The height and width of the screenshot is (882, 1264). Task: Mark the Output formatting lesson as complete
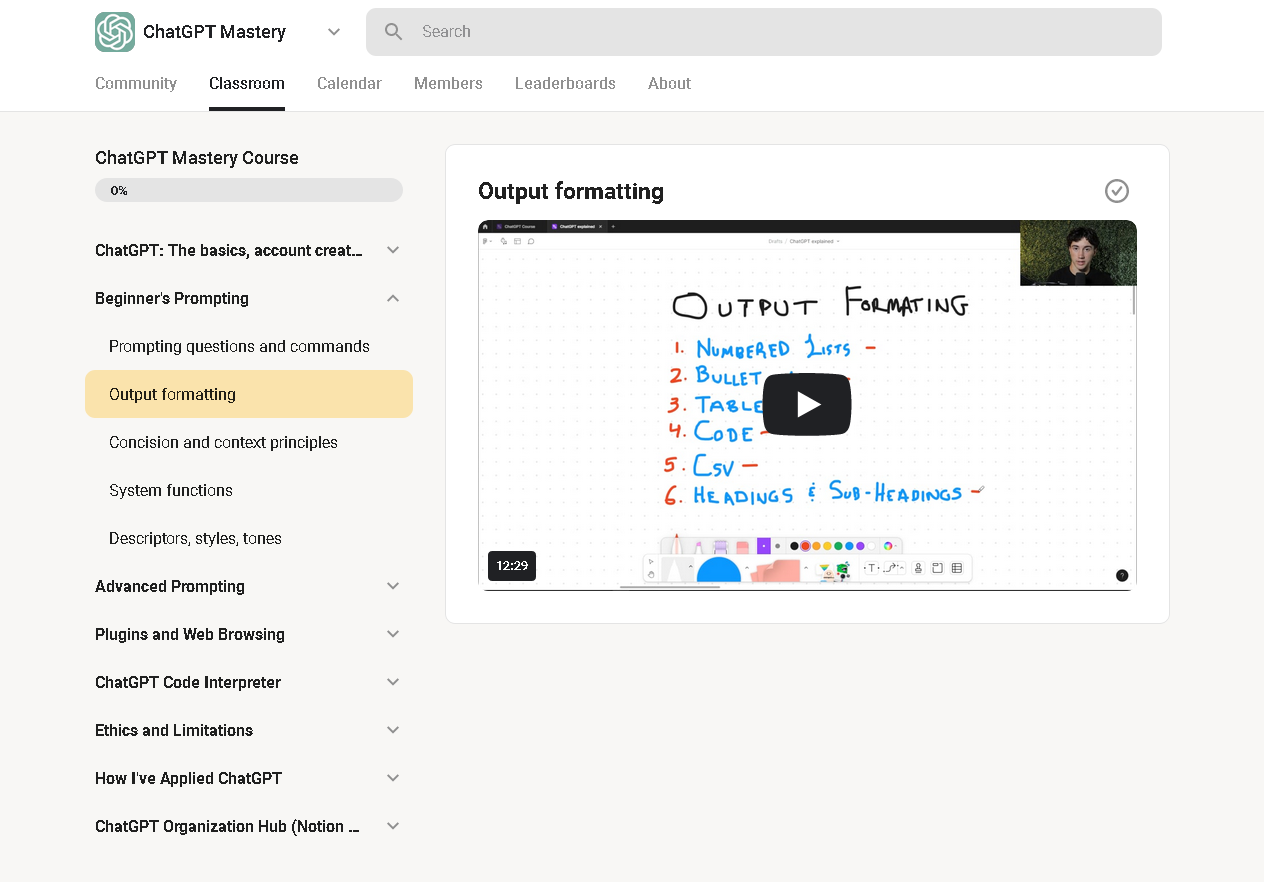pyautogui.click(x=1117, y=191)
